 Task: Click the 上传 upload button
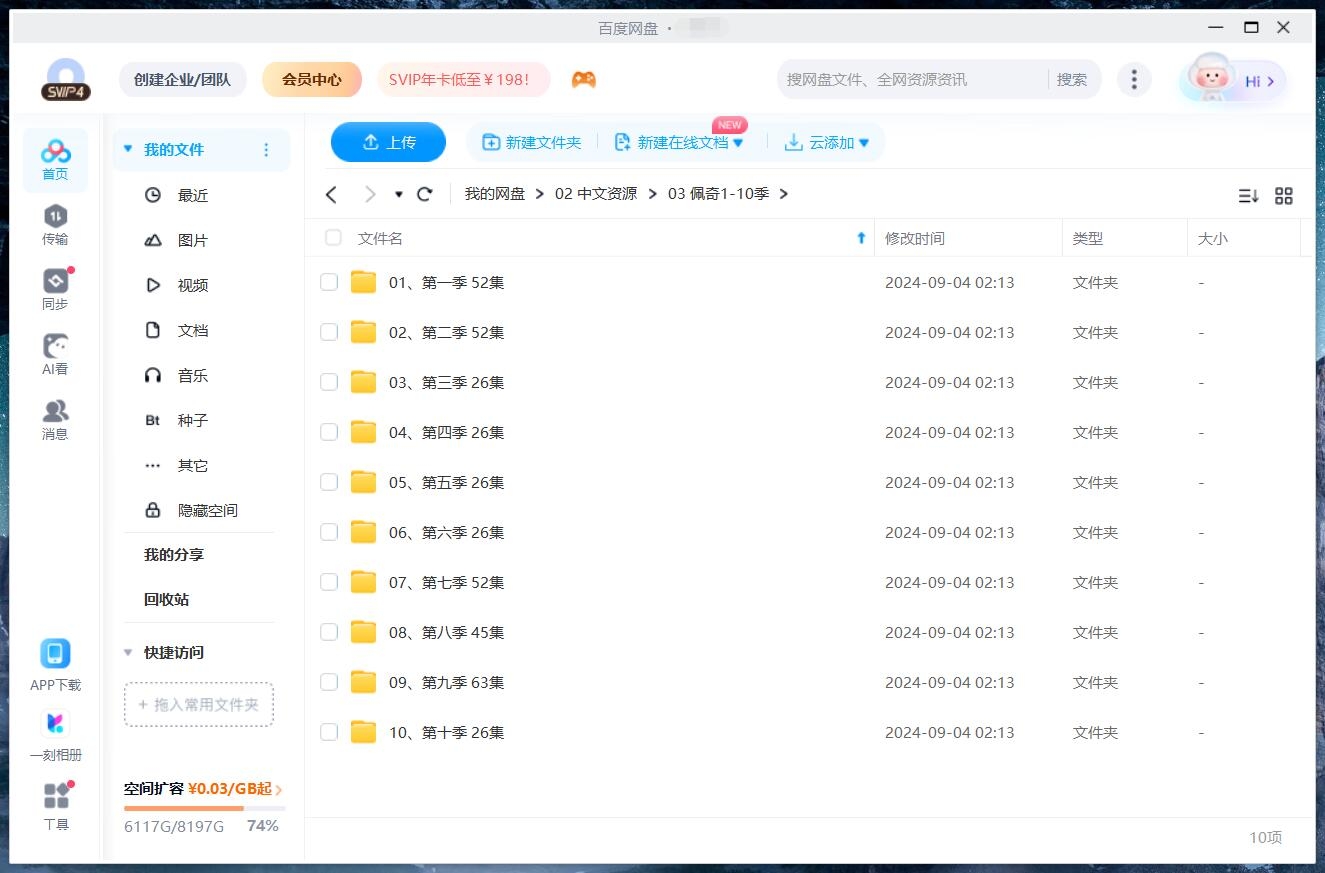pyautogui.click(x=388, y=142)
